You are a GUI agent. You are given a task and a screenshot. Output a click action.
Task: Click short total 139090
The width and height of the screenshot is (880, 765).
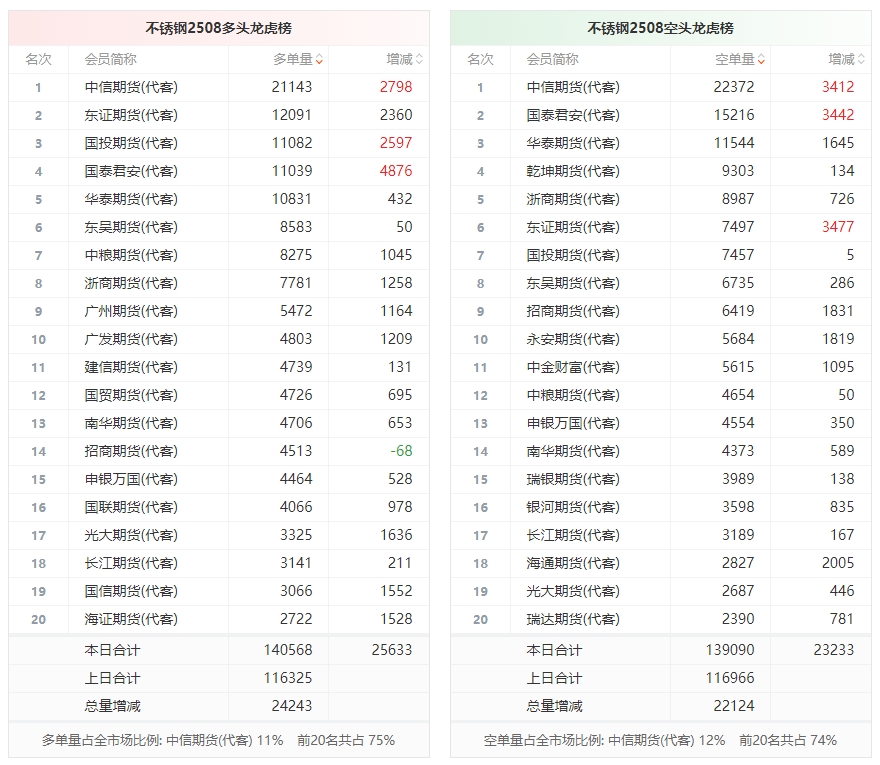730,650
